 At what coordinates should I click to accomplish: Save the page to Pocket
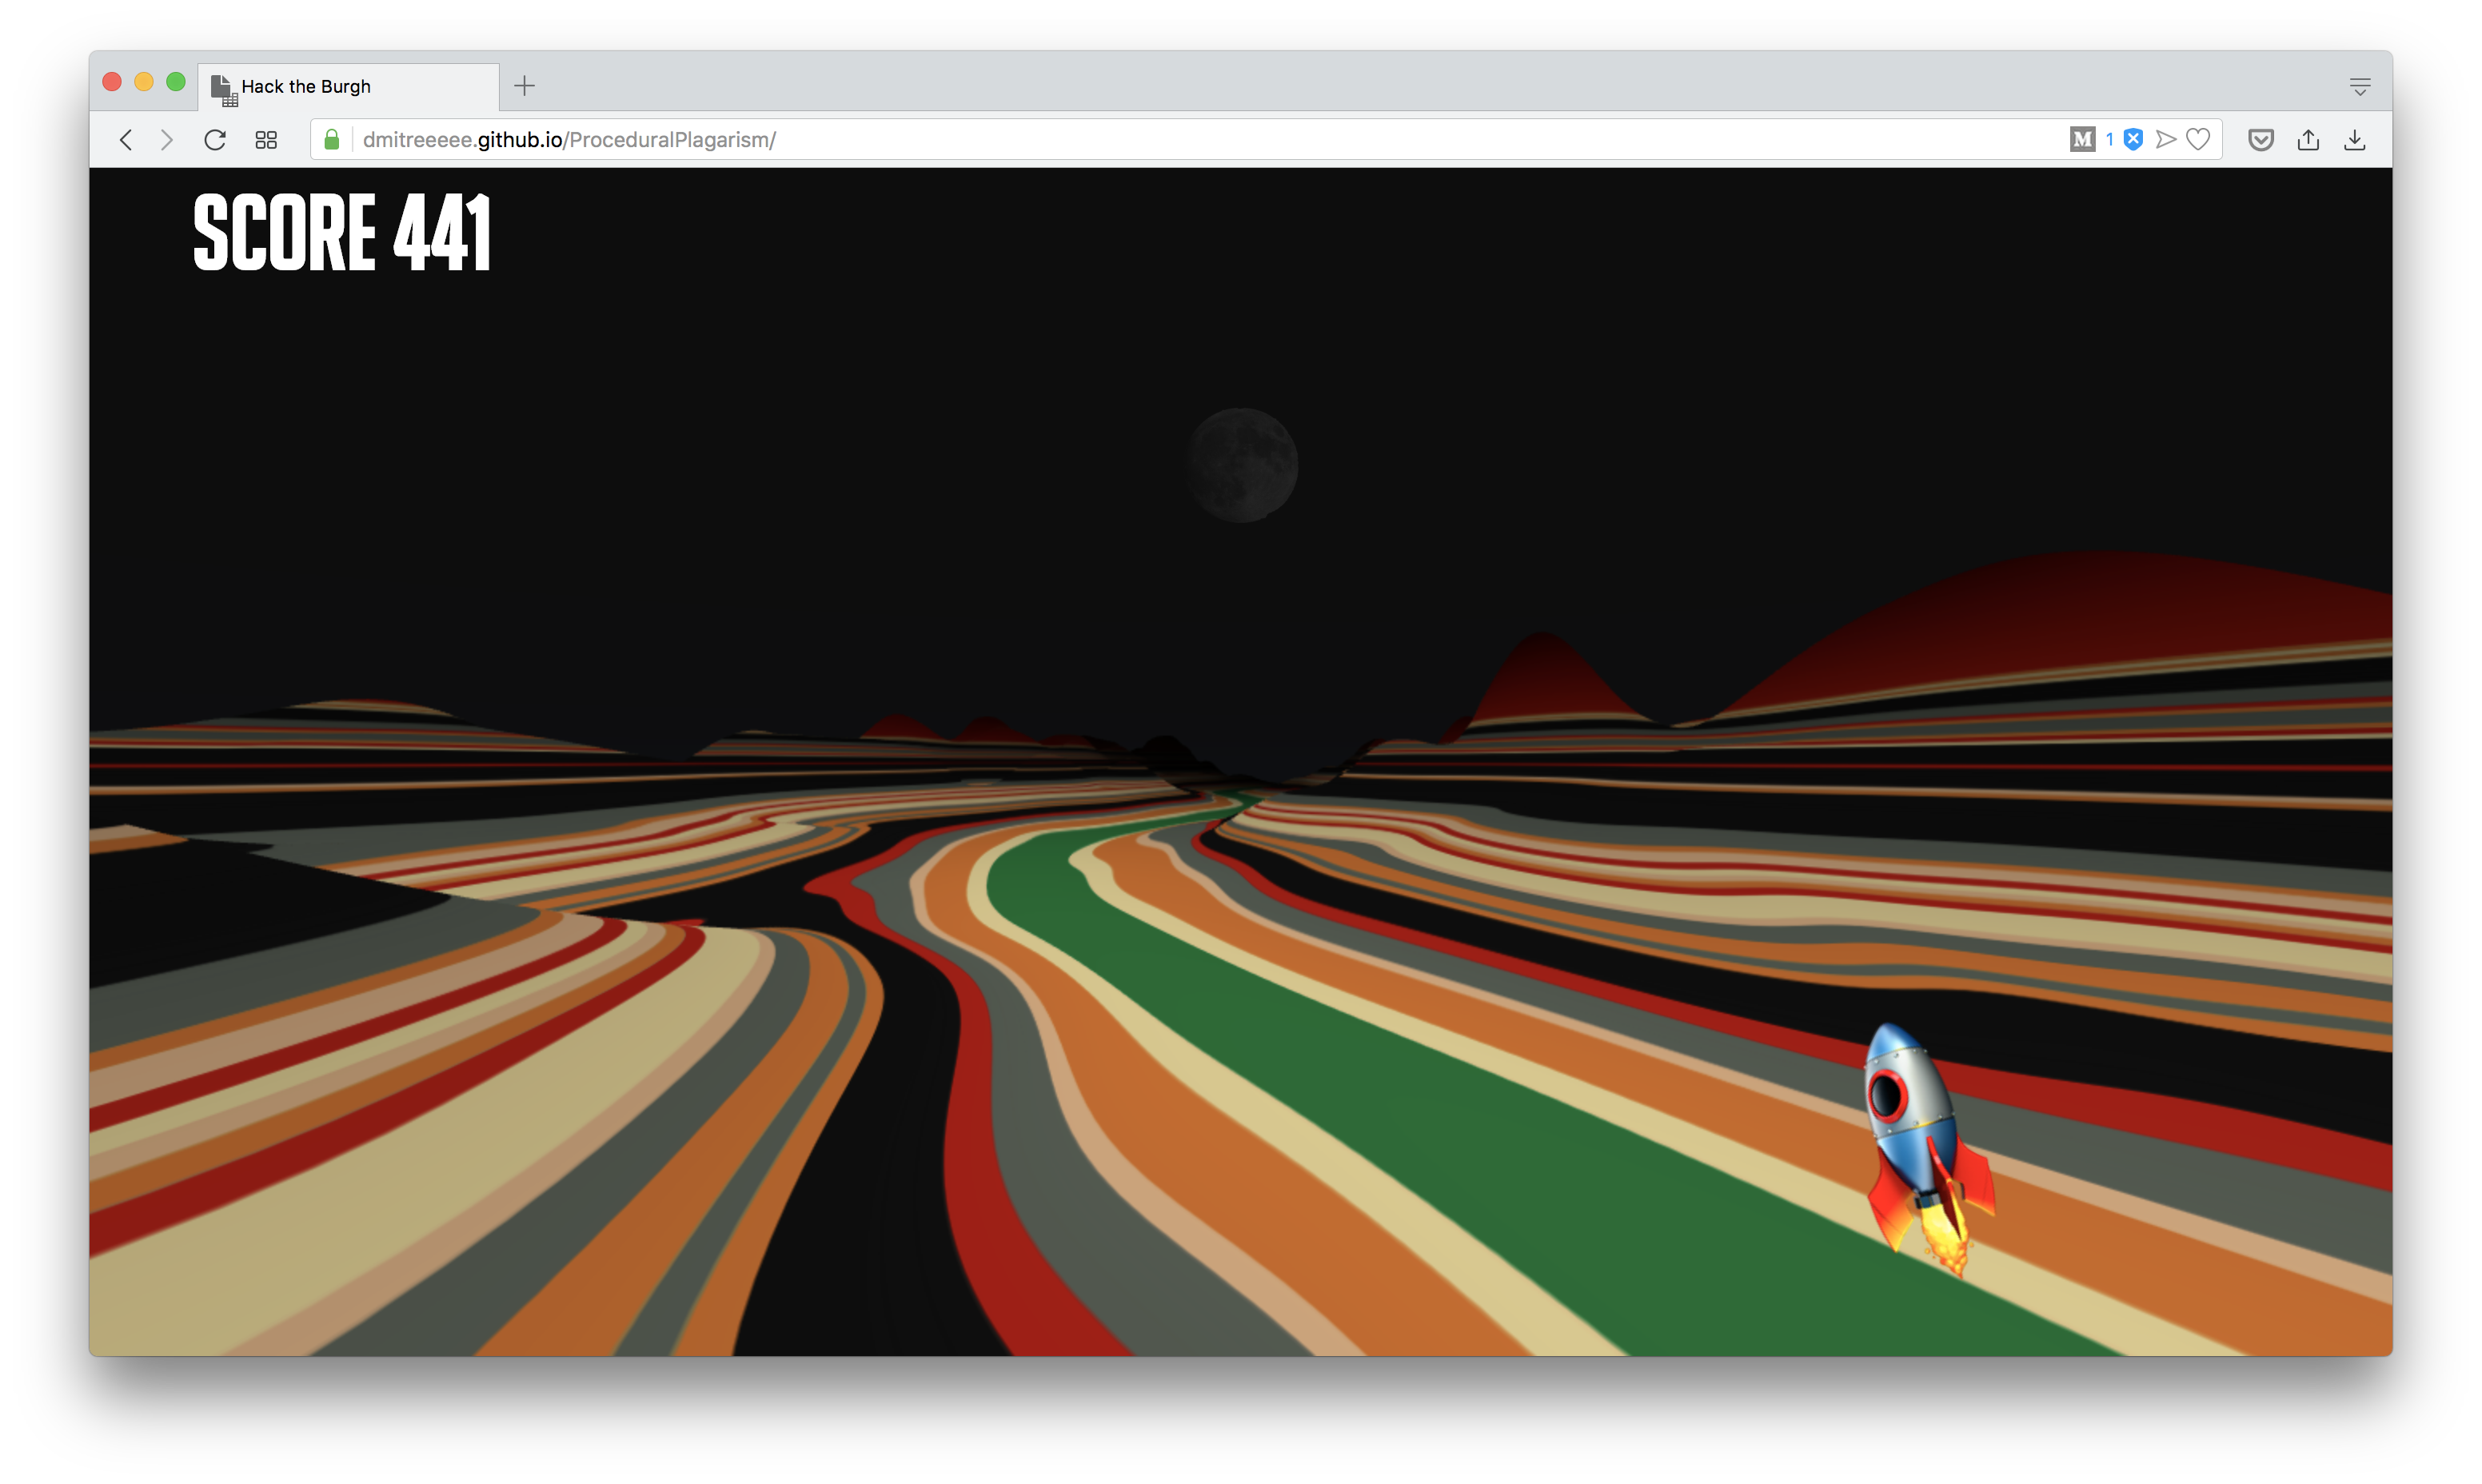tap(2261, 140)
